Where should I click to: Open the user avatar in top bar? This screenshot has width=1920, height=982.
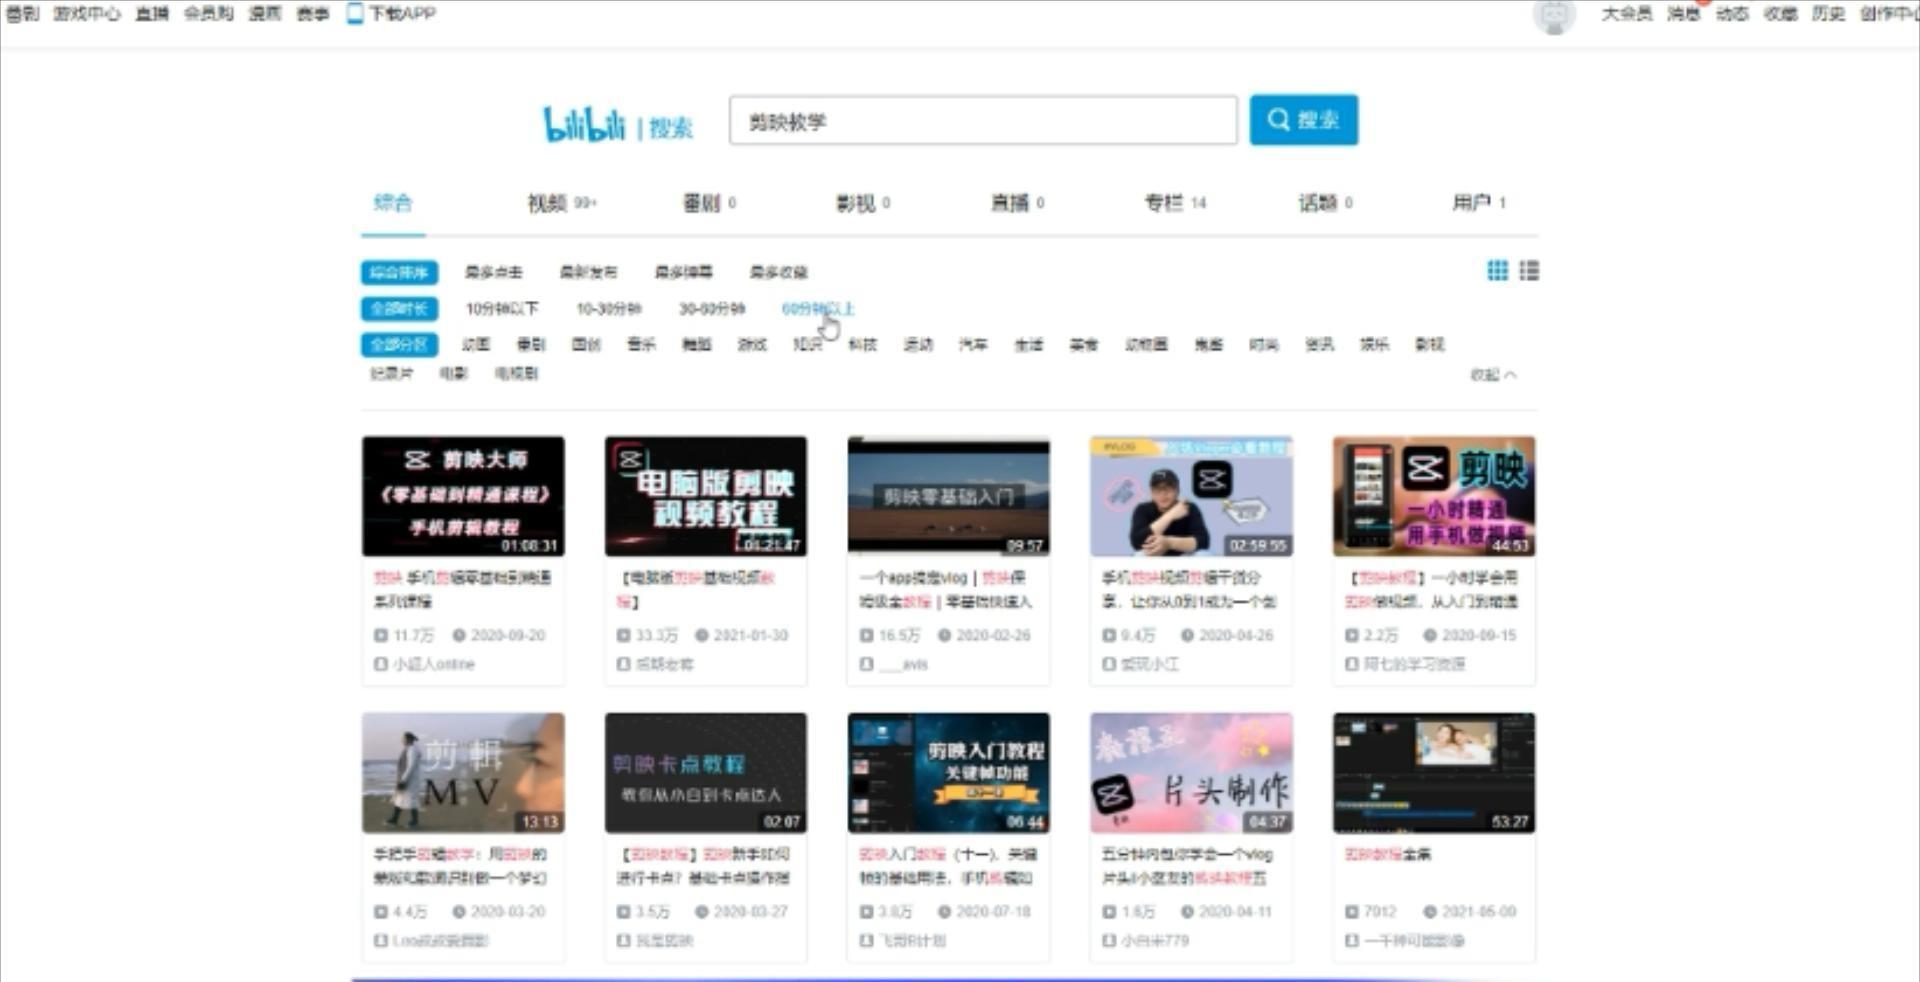(x=1554, y=15)
